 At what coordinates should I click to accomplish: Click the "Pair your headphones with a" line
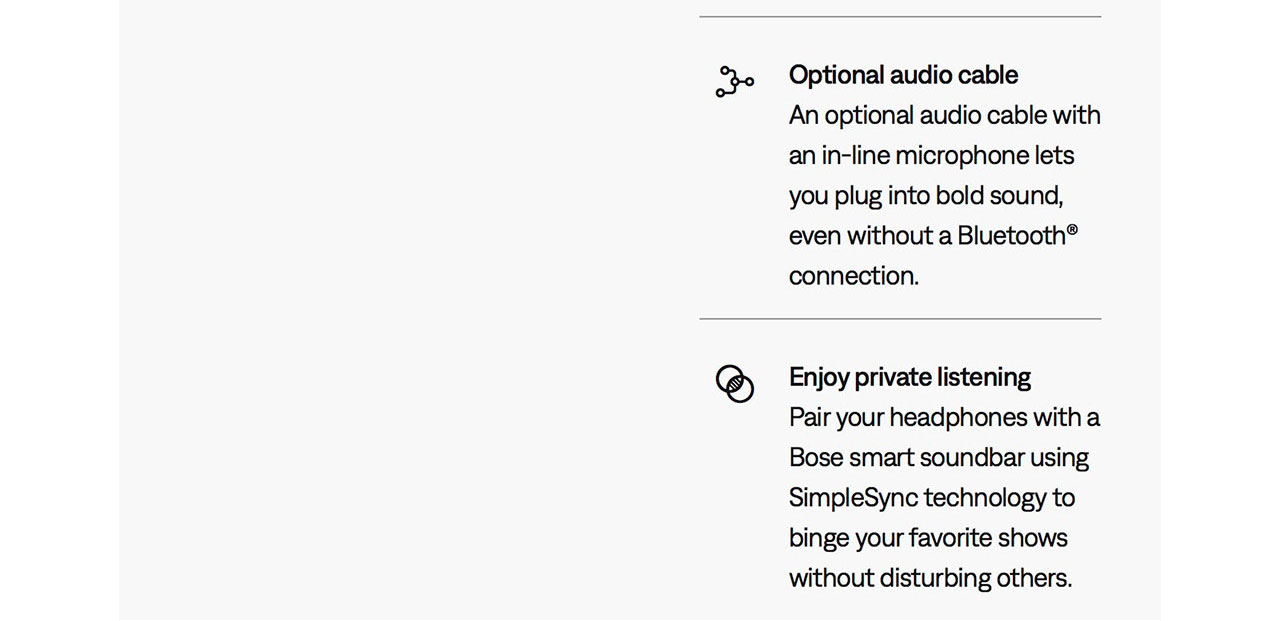[944, 418]
